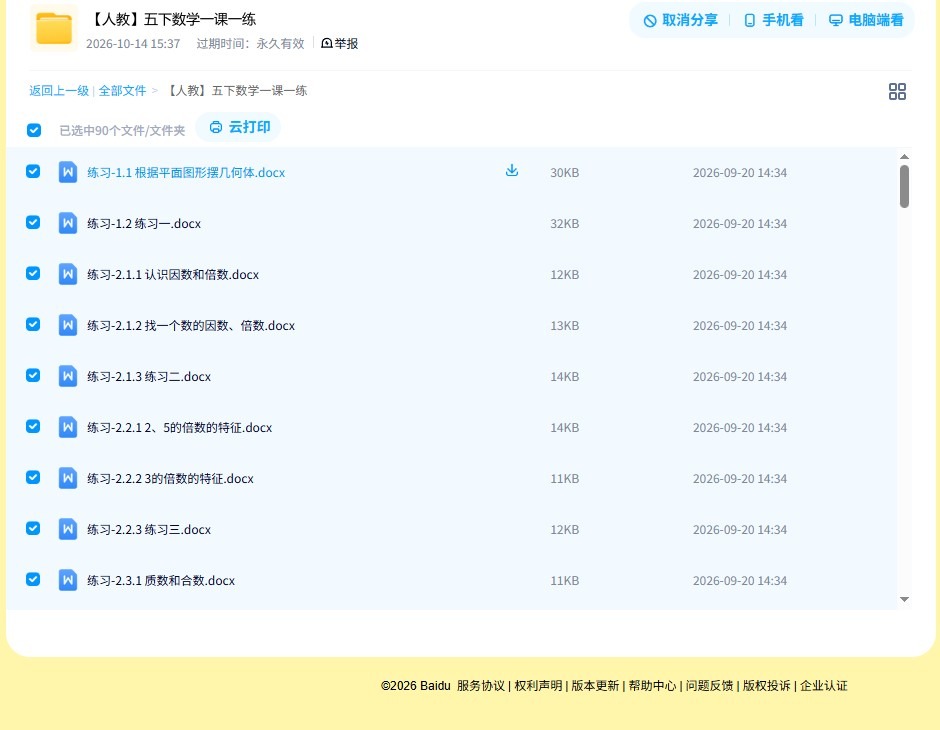Click 32KB size of 练习-1.2 row

click(565, 224)
